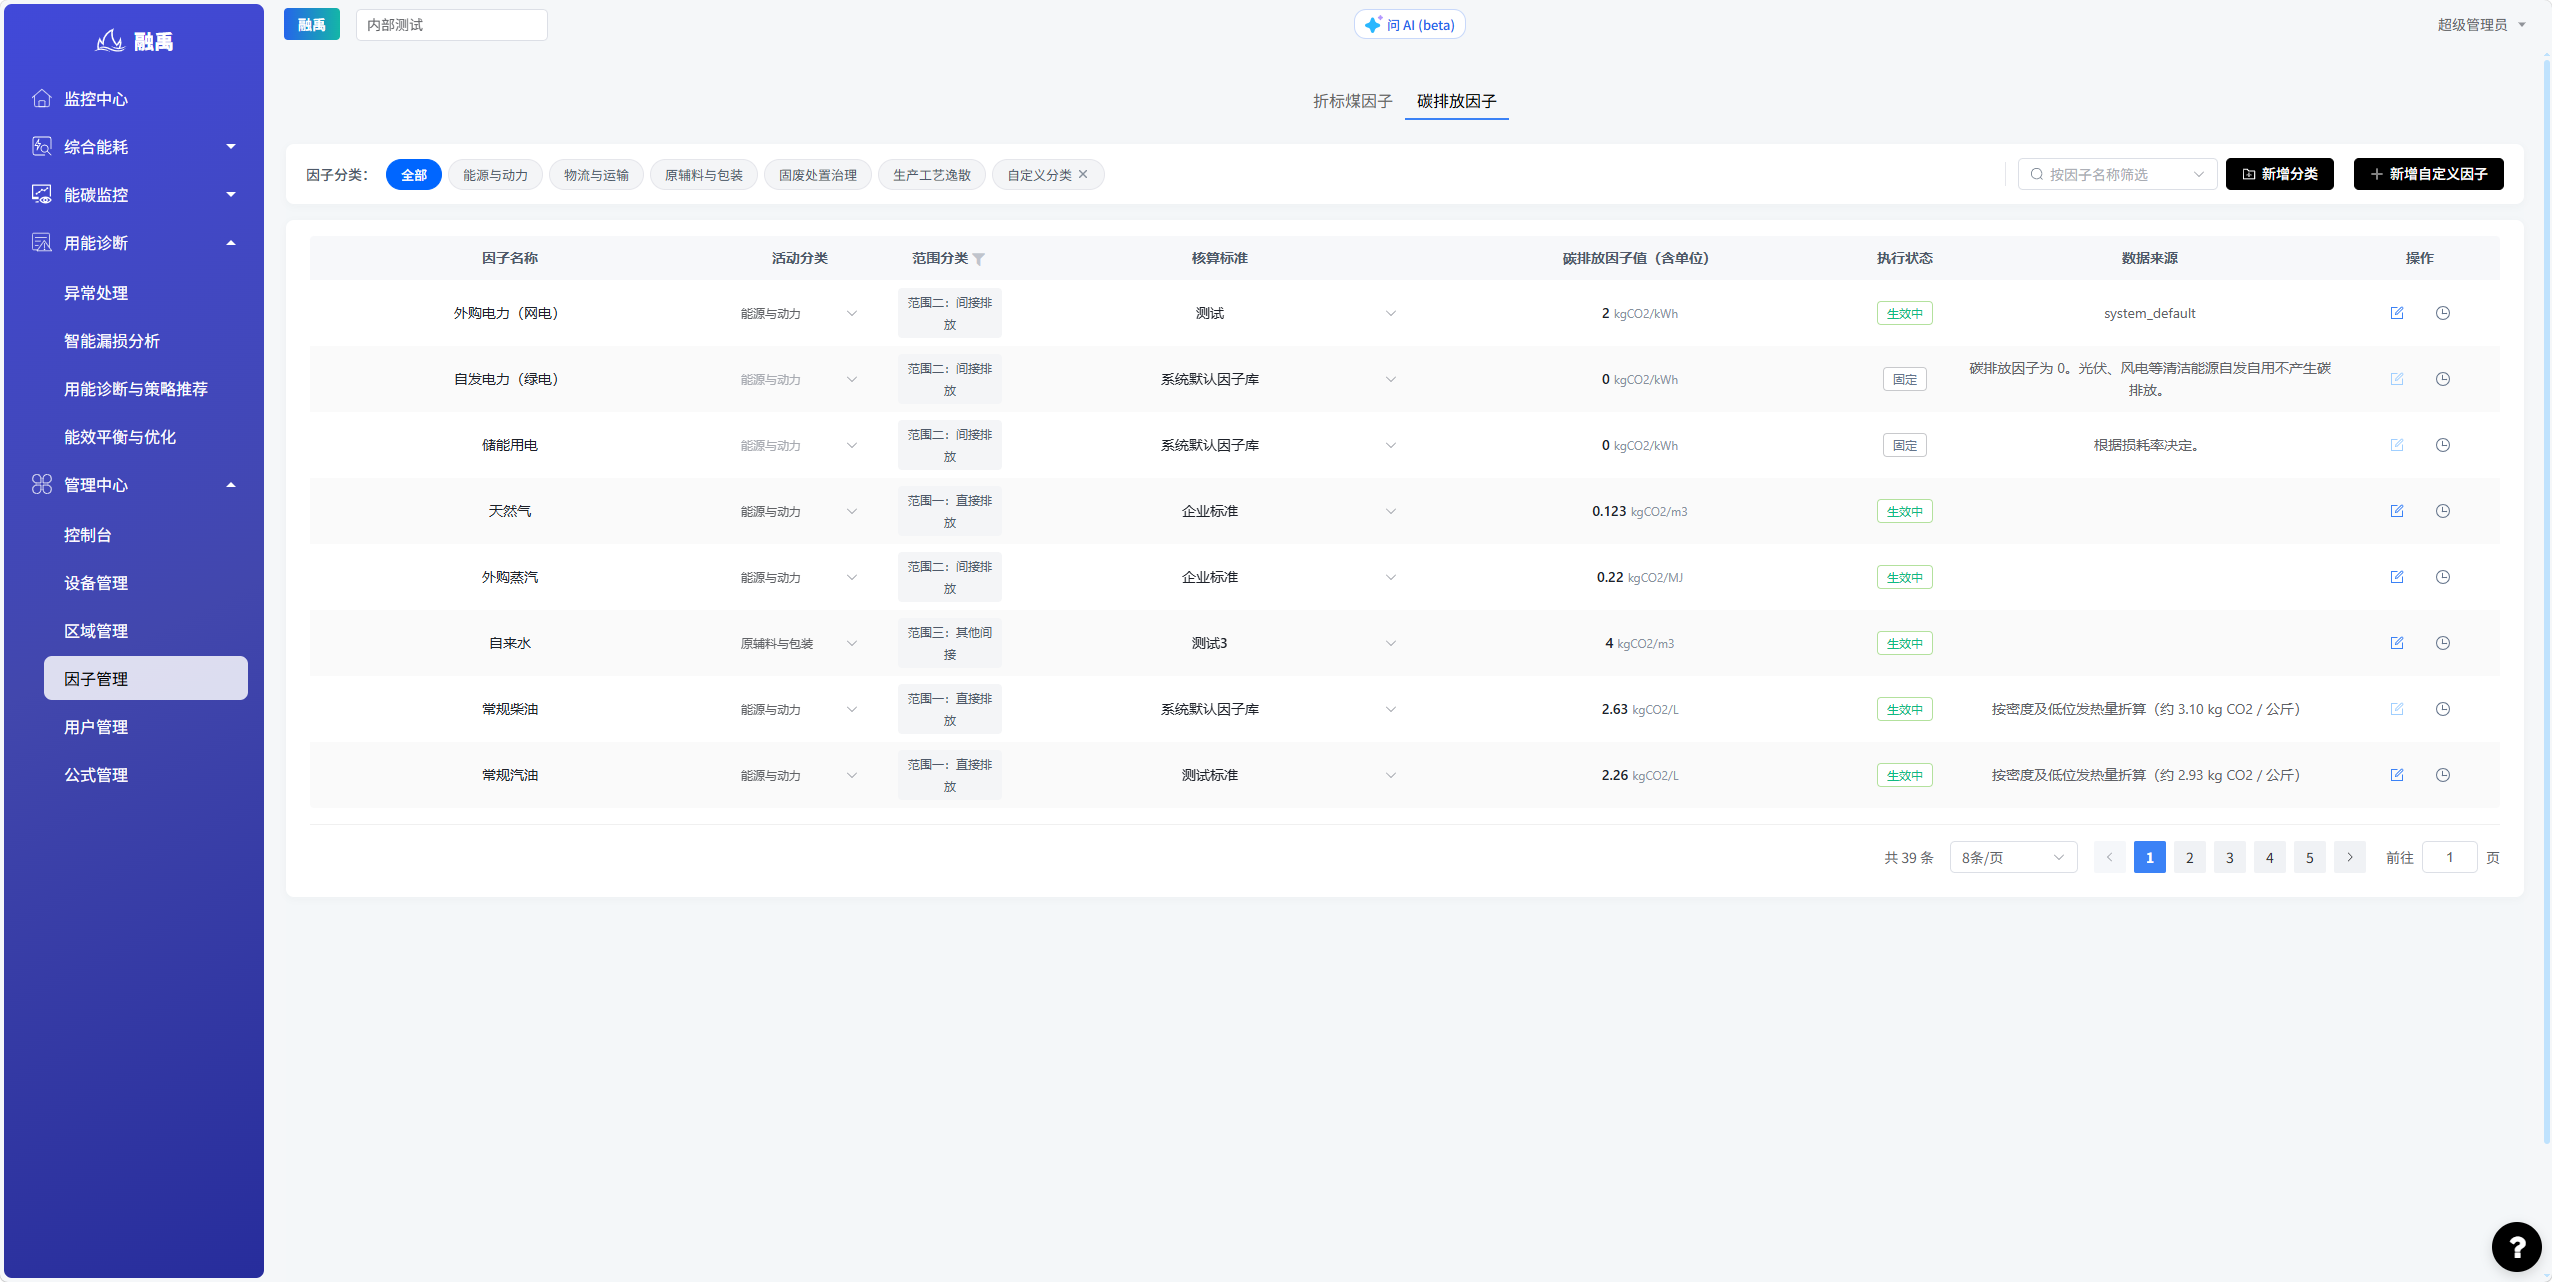
Task: Filter by 物流与运输 category
Action: [596, 174]
